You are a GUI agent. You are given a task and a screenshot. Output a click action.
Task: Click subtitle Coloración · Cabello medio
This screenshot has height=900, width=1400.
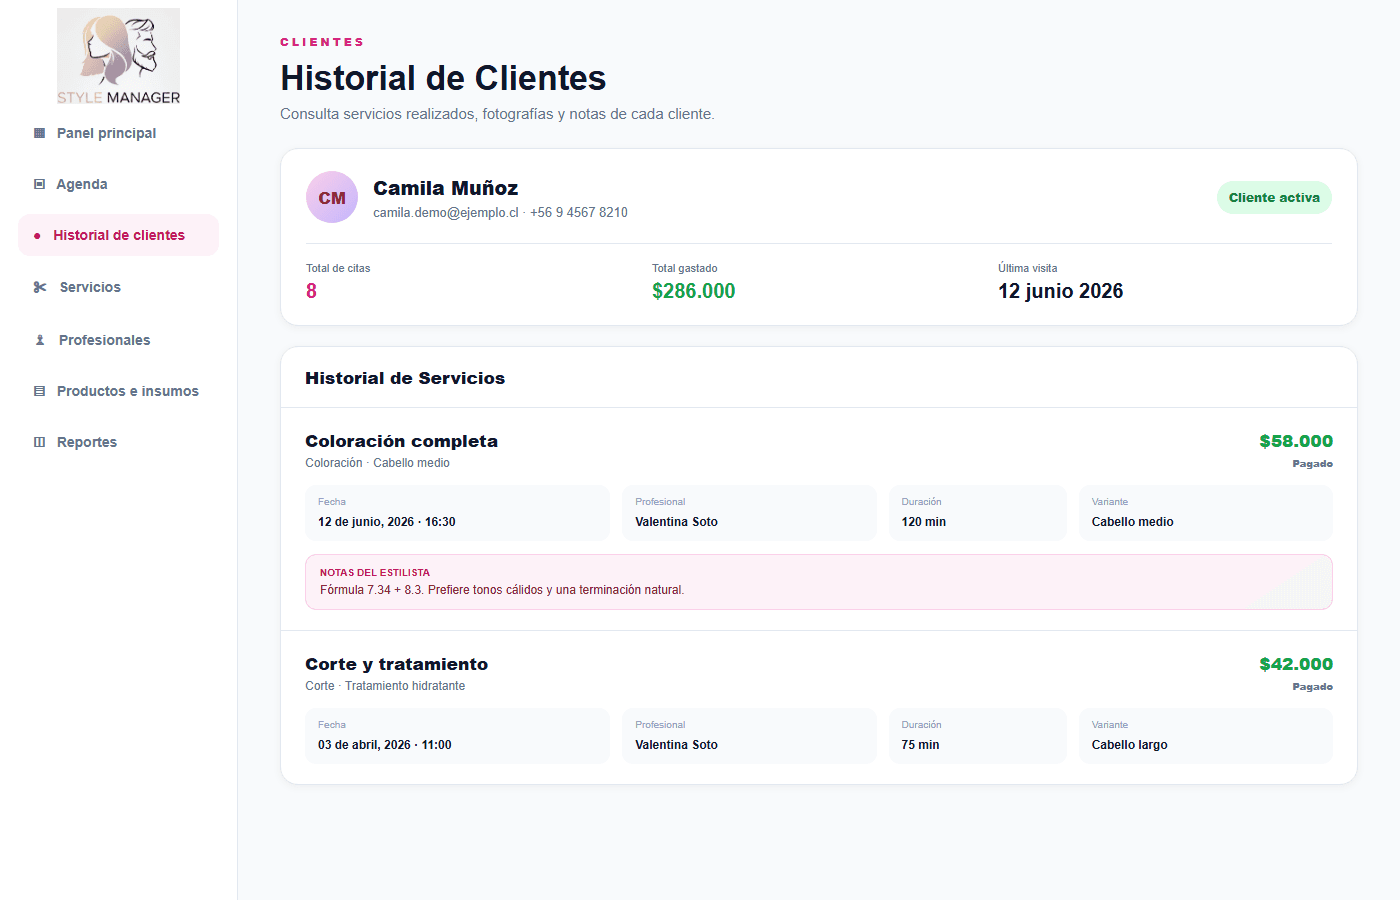click(378, 463)
